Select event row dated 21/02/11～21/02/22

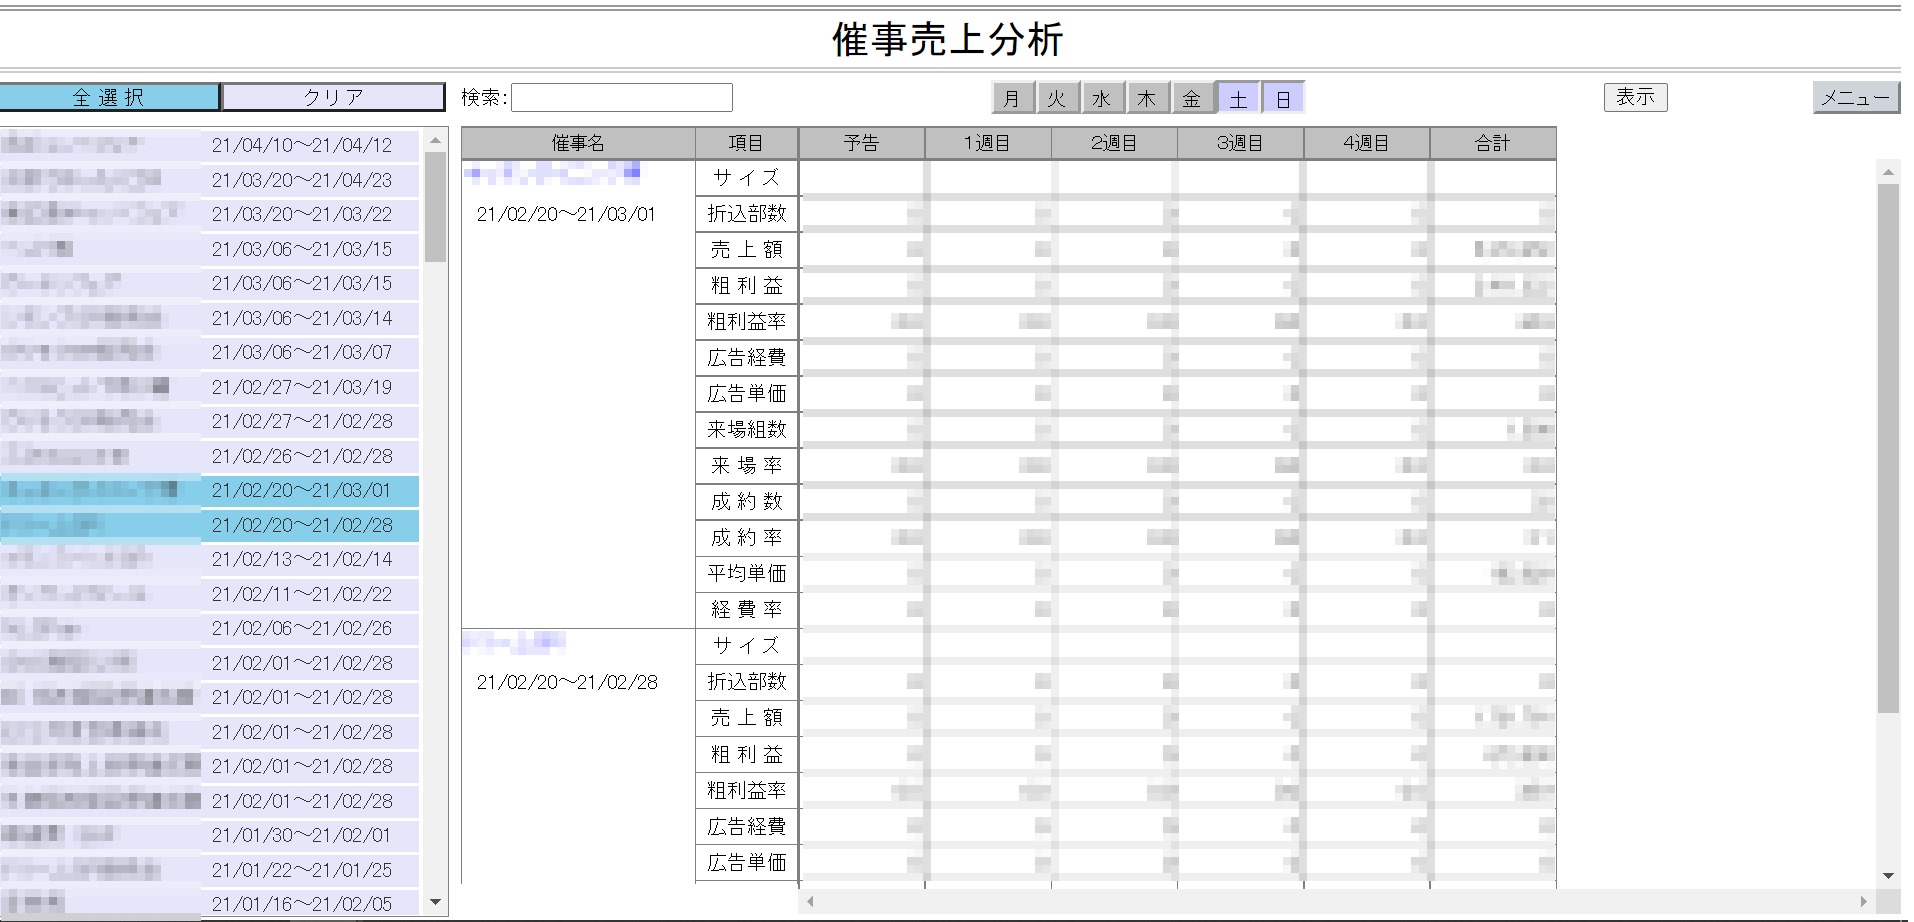[209, 594]
